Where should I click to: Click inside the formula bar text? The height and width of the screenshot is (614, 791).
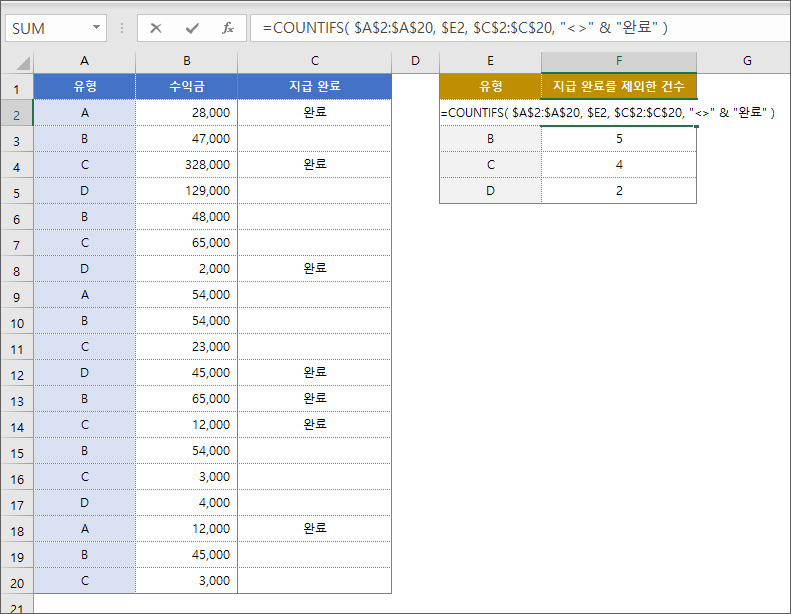tap(465, 28)
